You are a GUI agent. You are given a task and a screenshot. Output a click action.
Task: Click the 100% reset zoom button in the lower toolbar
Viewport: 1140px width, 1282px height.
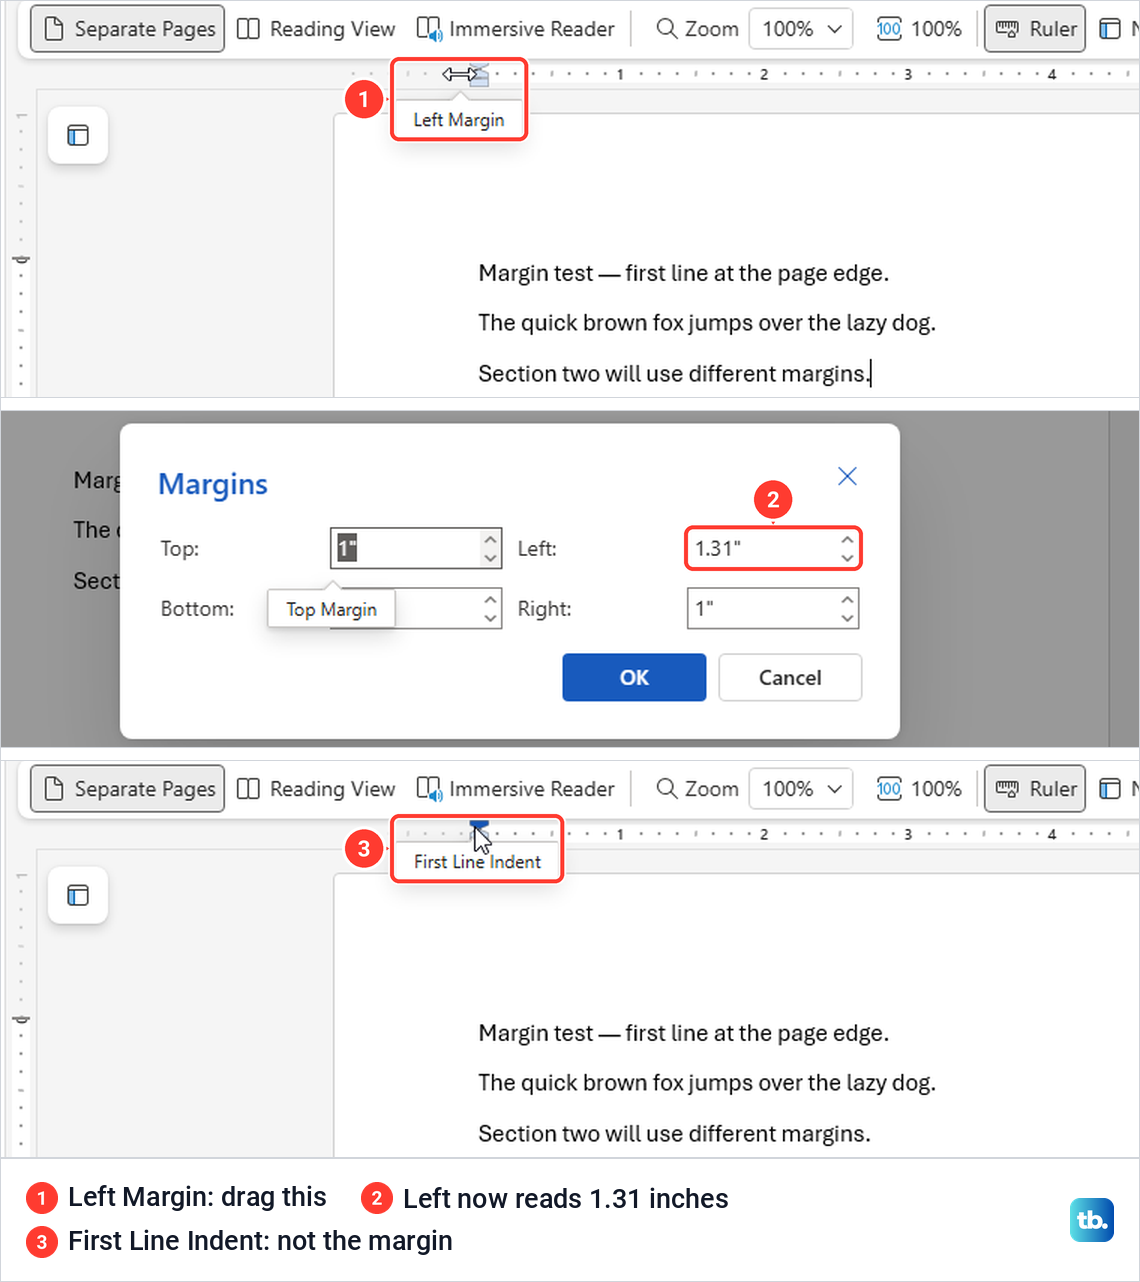(919, 789)
